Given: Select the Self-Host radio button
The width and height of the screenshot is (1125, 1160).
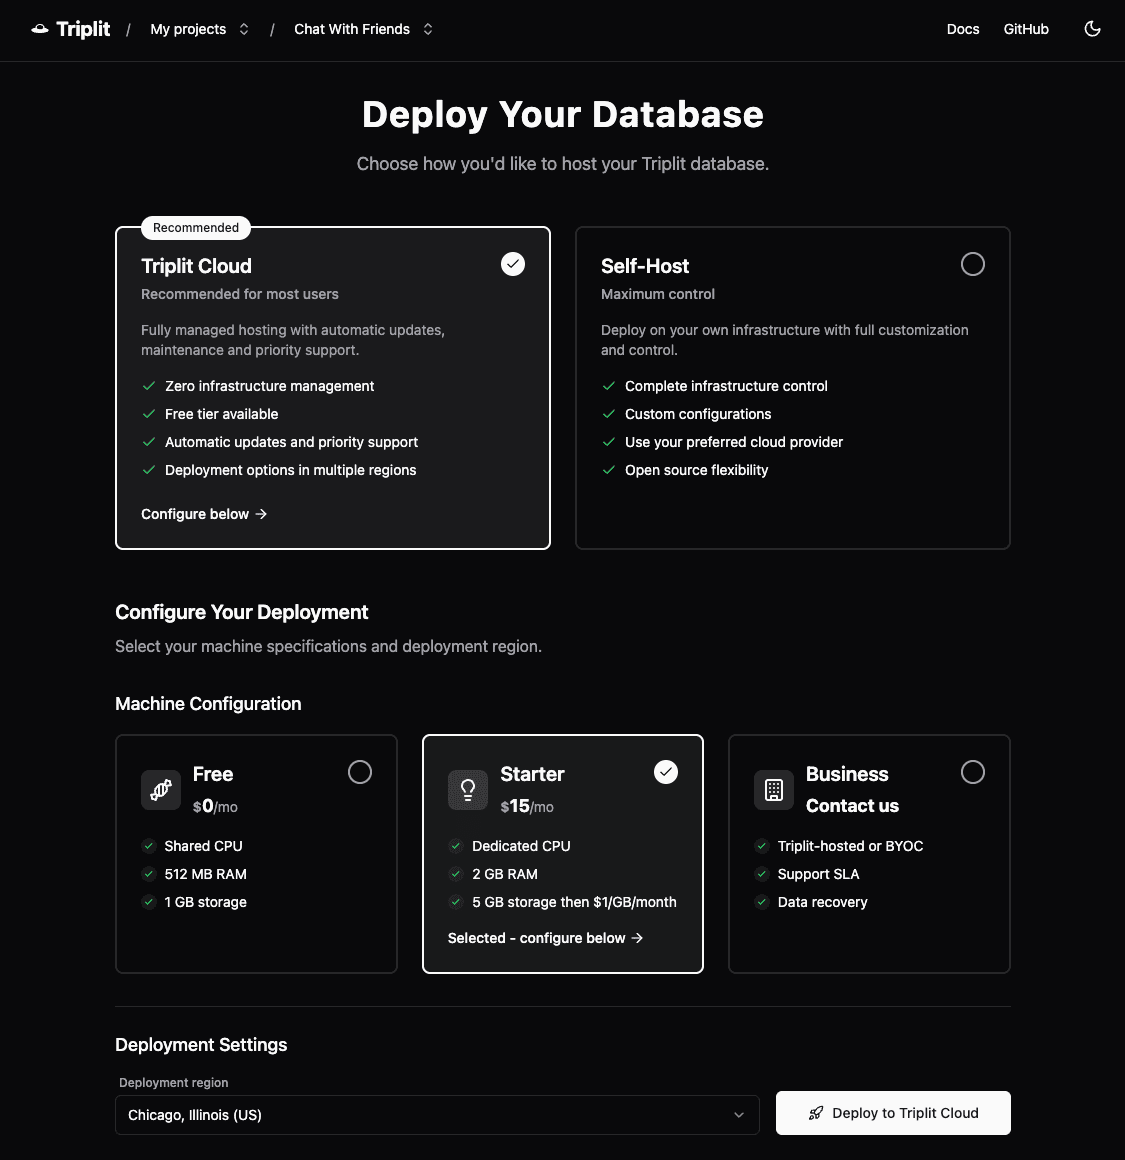Looking at the screenshot, I should (972, 263).
